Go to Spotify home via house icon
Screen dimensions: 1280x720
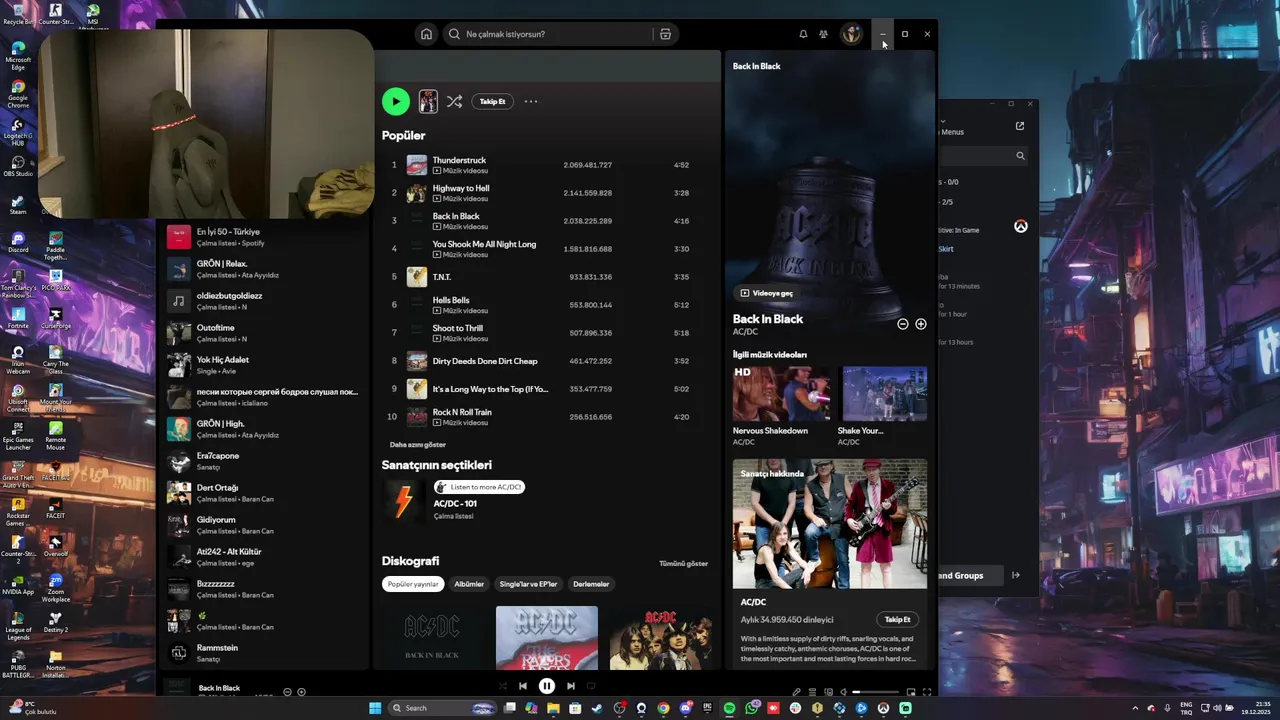[426, 34]
